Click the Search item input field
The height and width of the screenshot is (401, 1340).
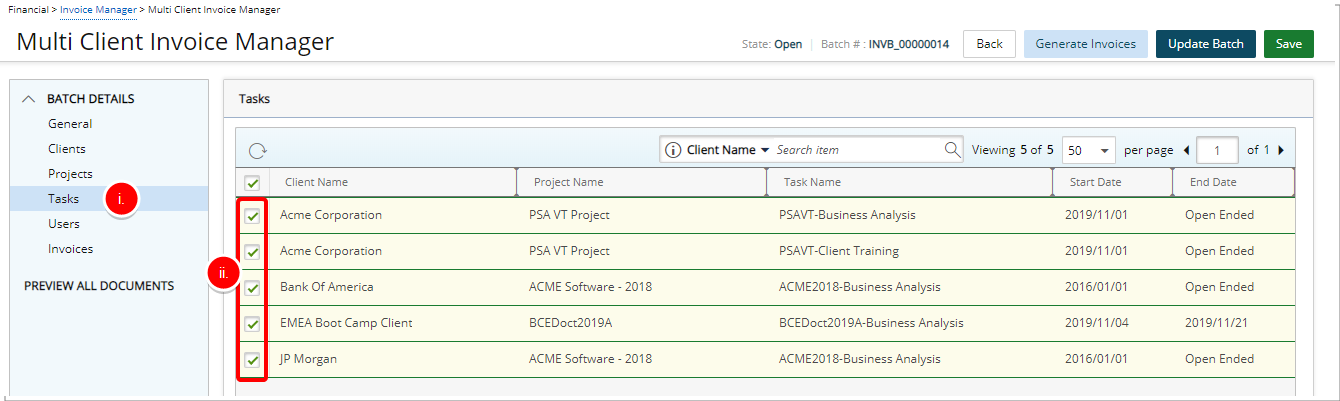pos(857,150)
